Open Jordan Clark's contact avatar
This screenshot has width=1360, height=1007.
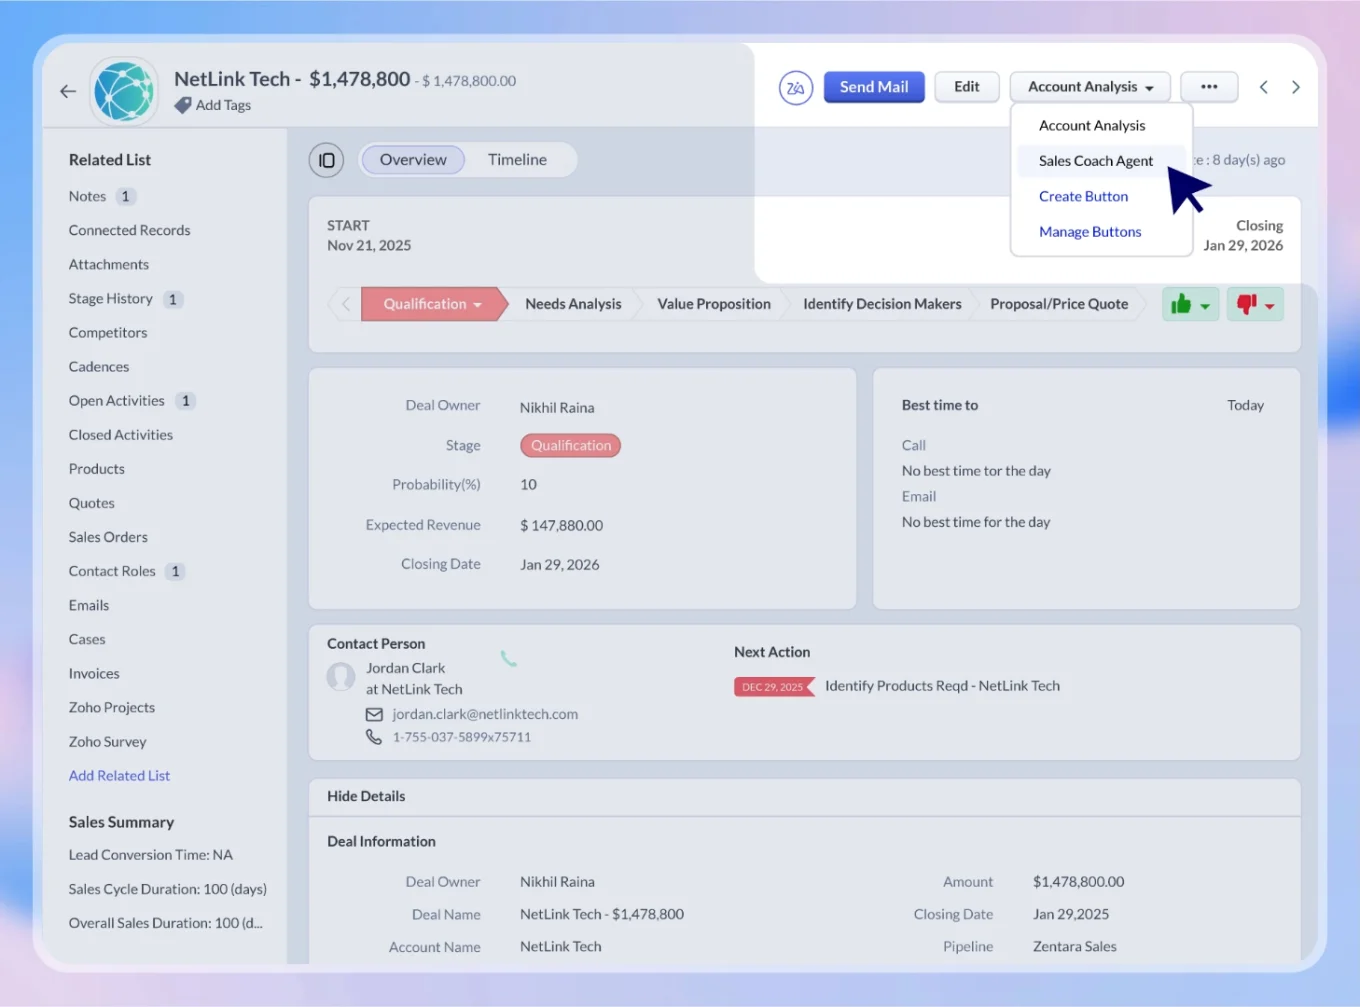click(341, 677)
